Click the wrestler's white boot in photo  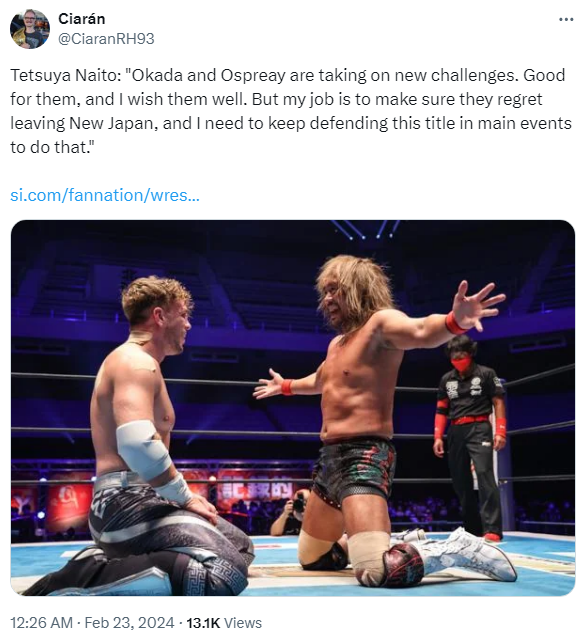tap(469, 558)
